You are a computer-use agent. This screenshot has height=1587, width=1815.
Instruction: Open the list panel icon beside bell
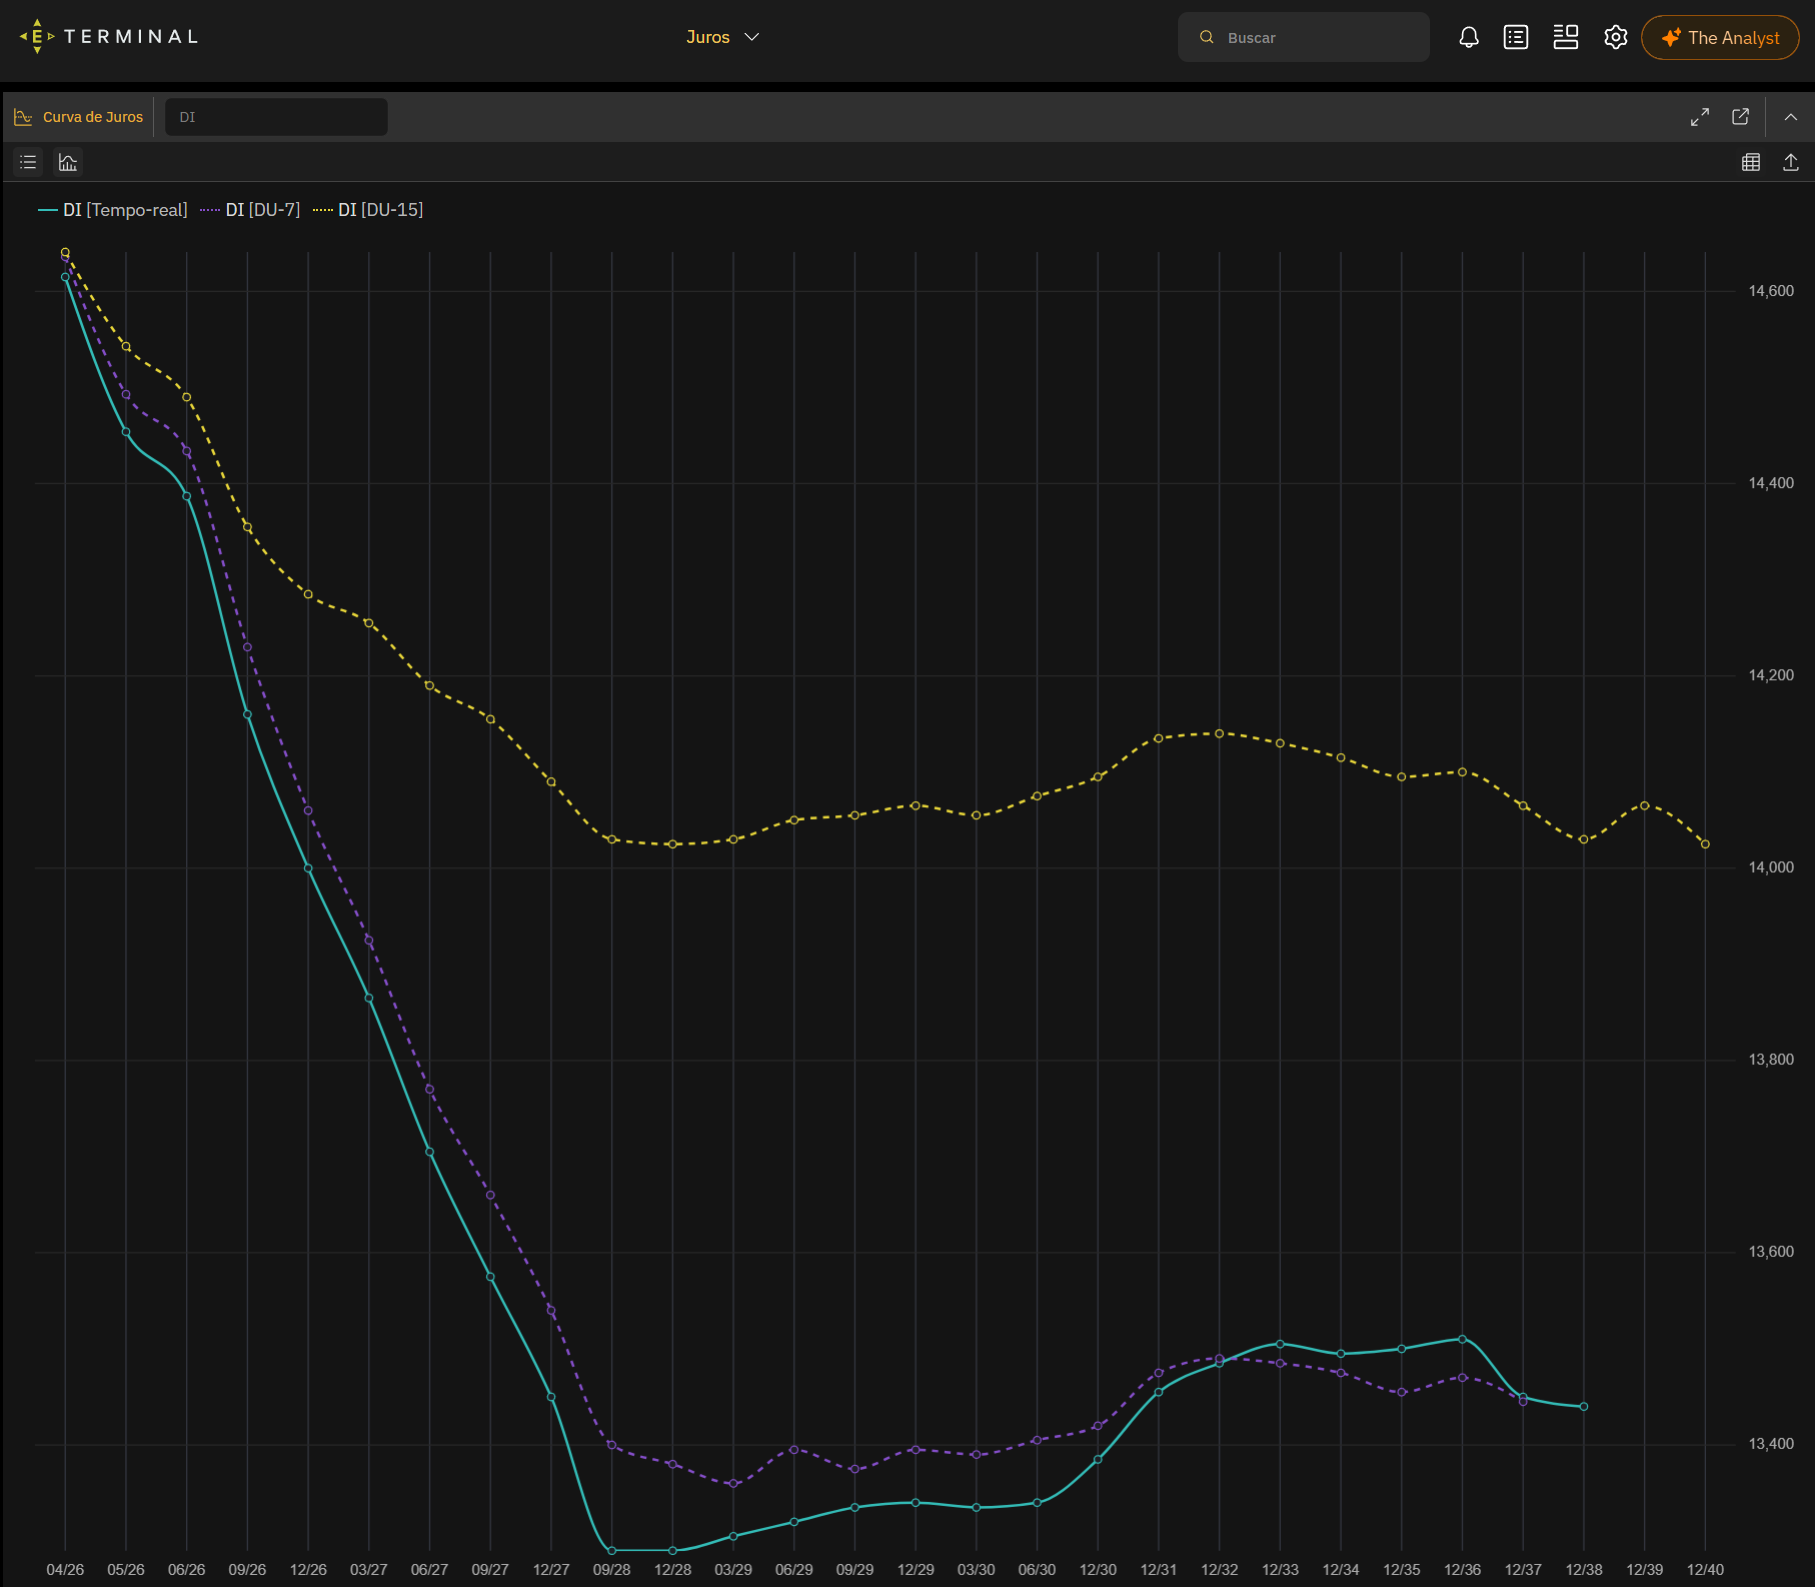pos(1516,37)
